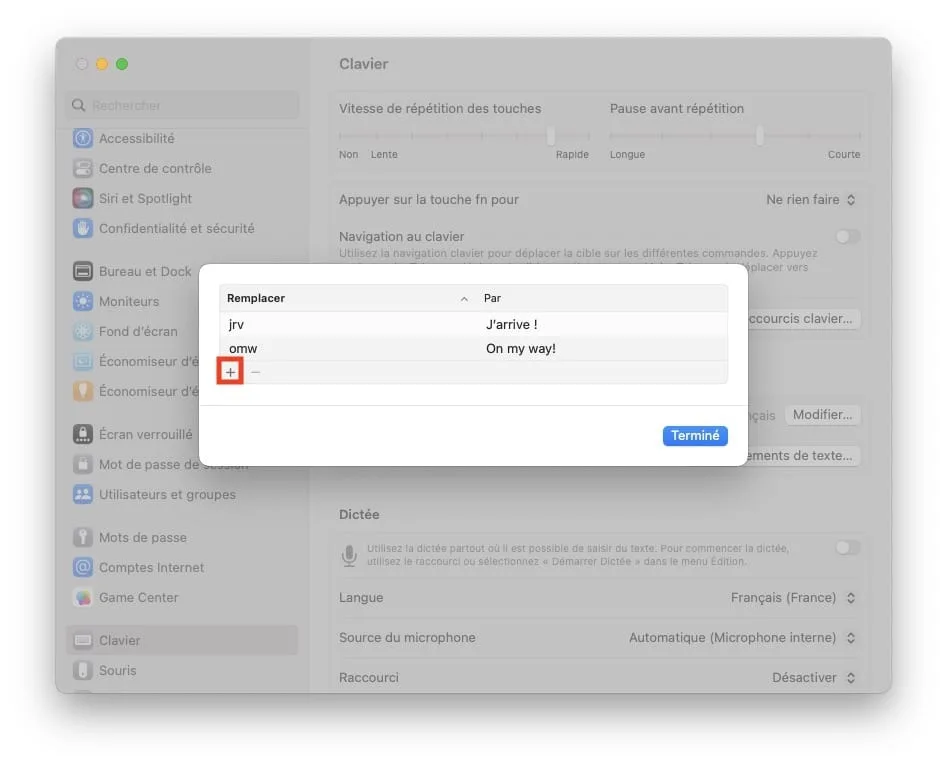Focus the Rechercher search field
The image size is (947, 767).
[182, 106]
